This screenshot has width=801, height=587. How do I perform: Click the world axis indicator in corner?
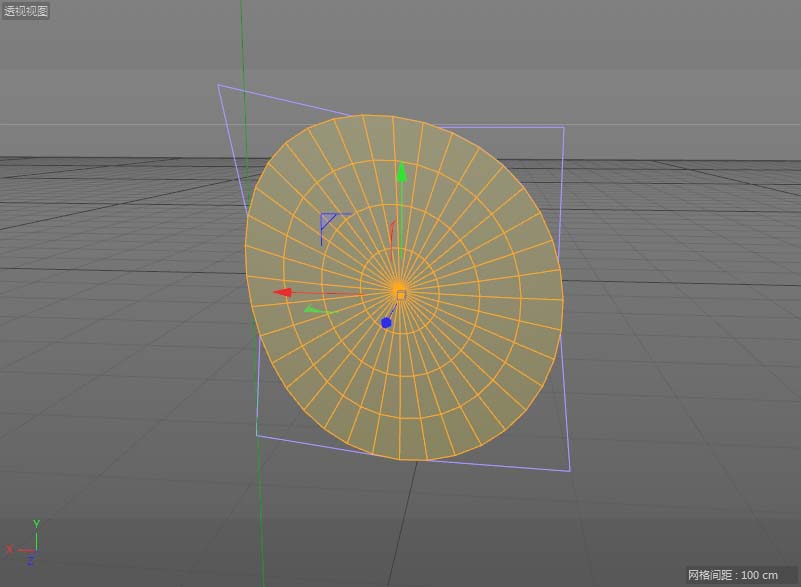(23, 543)
